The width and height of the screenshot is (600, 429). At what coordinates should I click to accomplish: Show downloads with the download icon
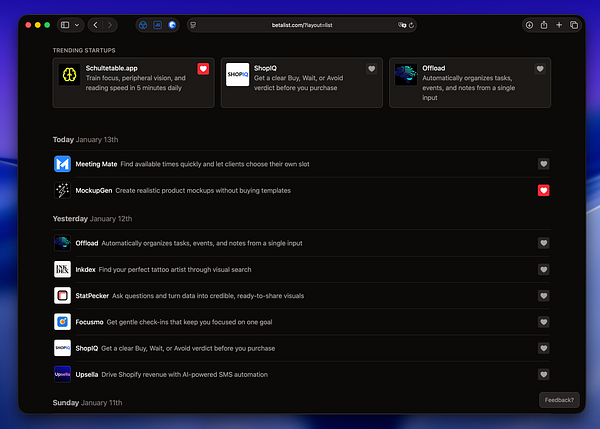[529, 25]
